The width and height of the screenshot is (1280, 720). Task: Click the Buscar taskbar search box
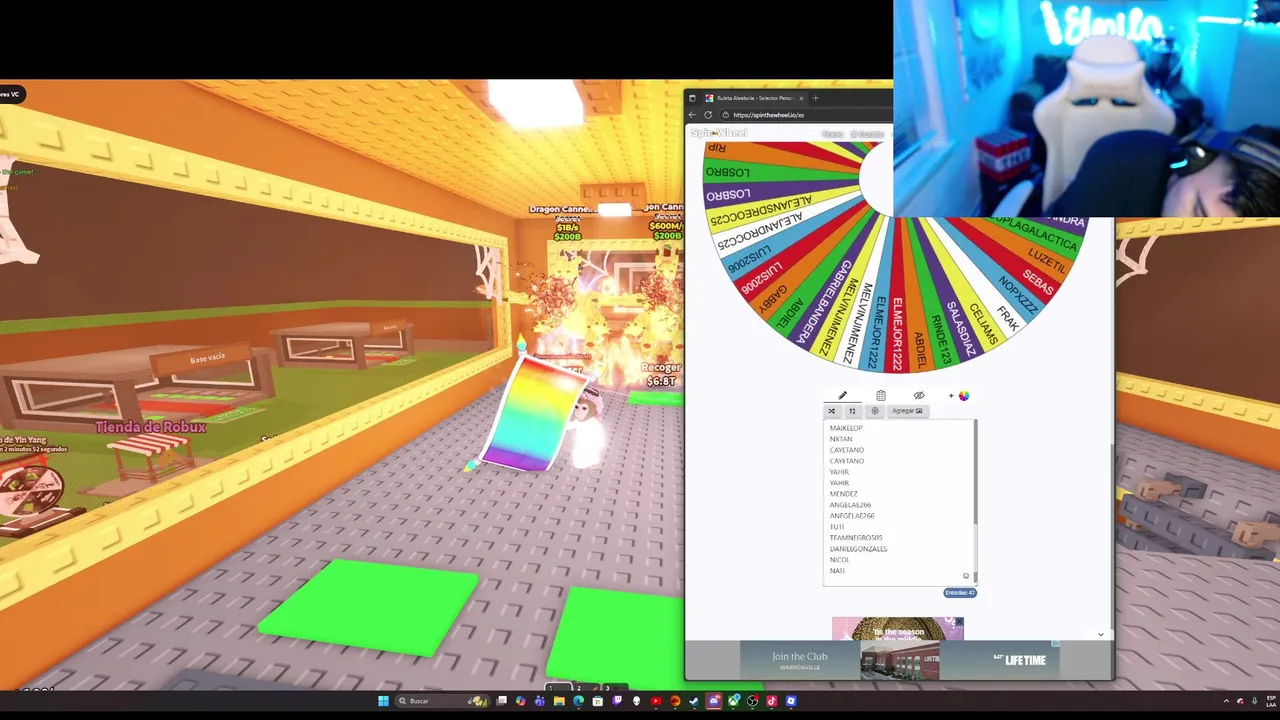[442, 701]
